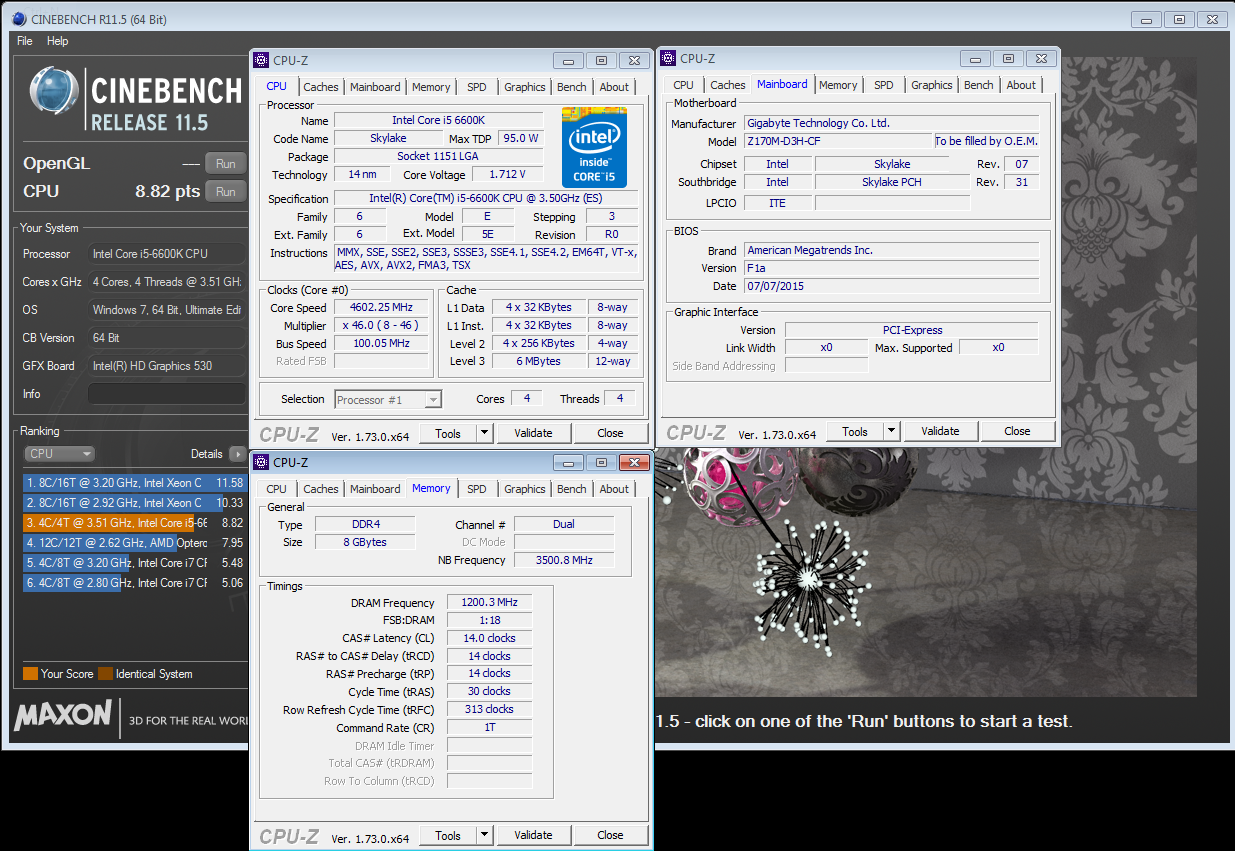Open Tools dropdown arrow in CPU window
Image resolution: width=1235 pixels, height=851 pixels.
485,433
